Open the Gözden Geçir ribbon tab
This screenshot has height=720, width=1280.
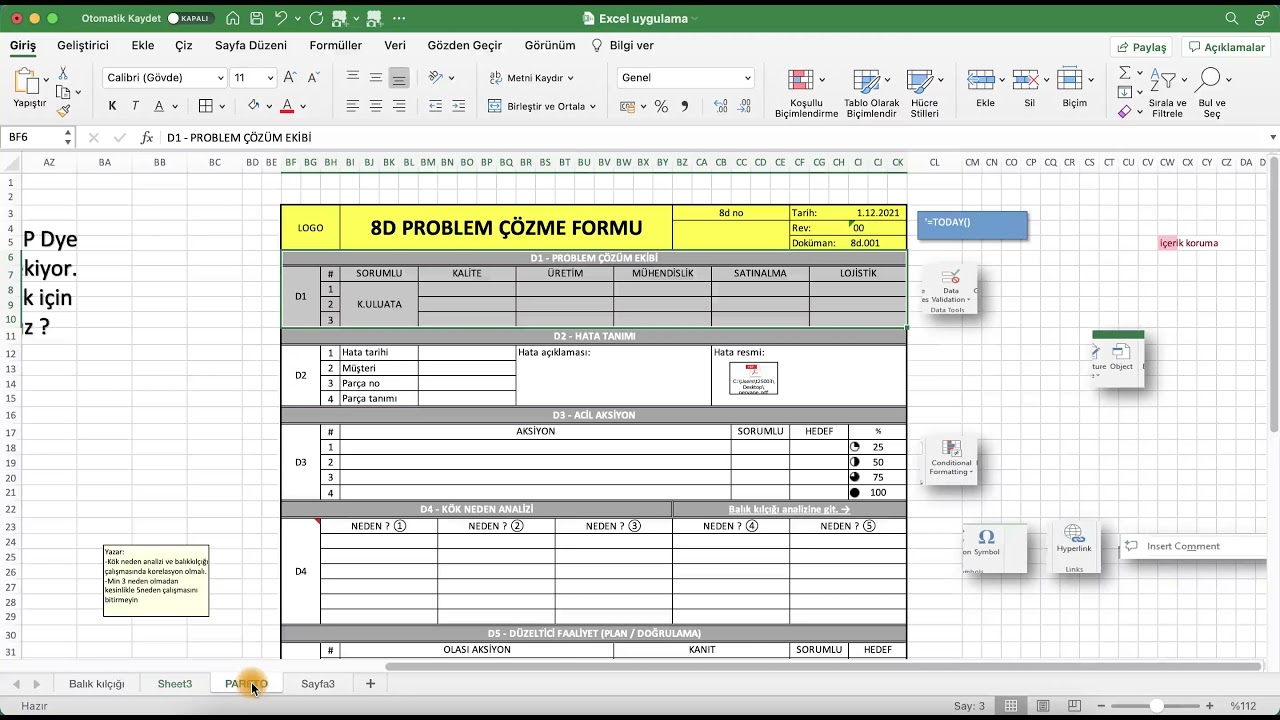click(465, 46)
